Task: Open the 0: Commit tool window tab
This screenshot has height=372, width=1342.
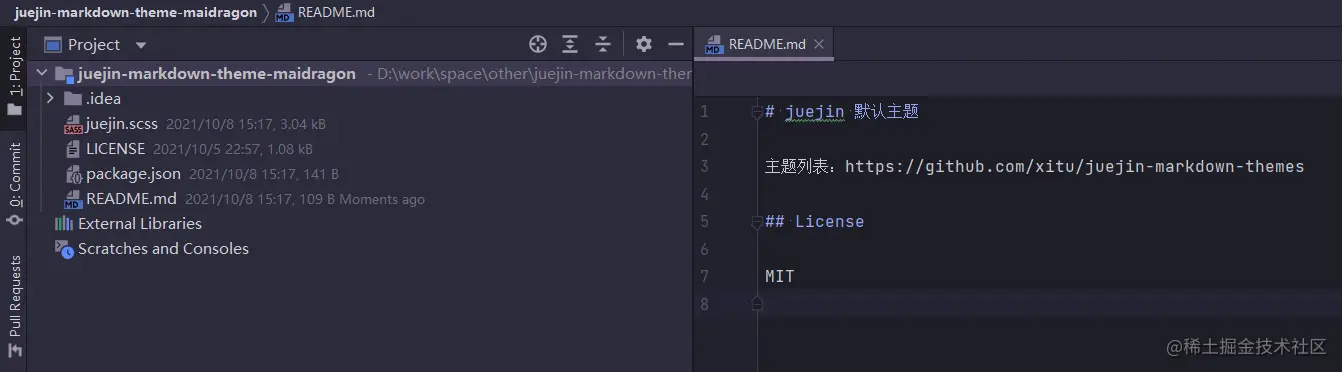Action: coord(14,184)
